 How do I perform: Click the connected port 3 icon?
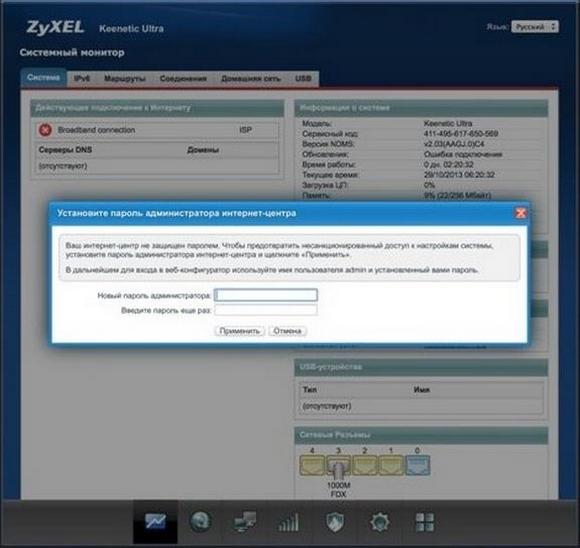pyautogui.click(x=338, y=466)
